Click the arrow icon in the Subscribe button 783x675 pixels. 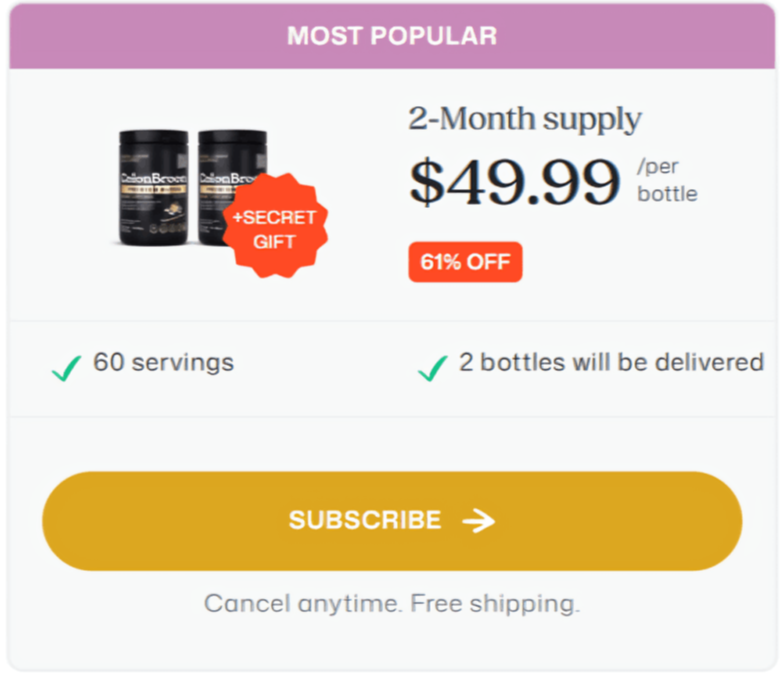479,521
